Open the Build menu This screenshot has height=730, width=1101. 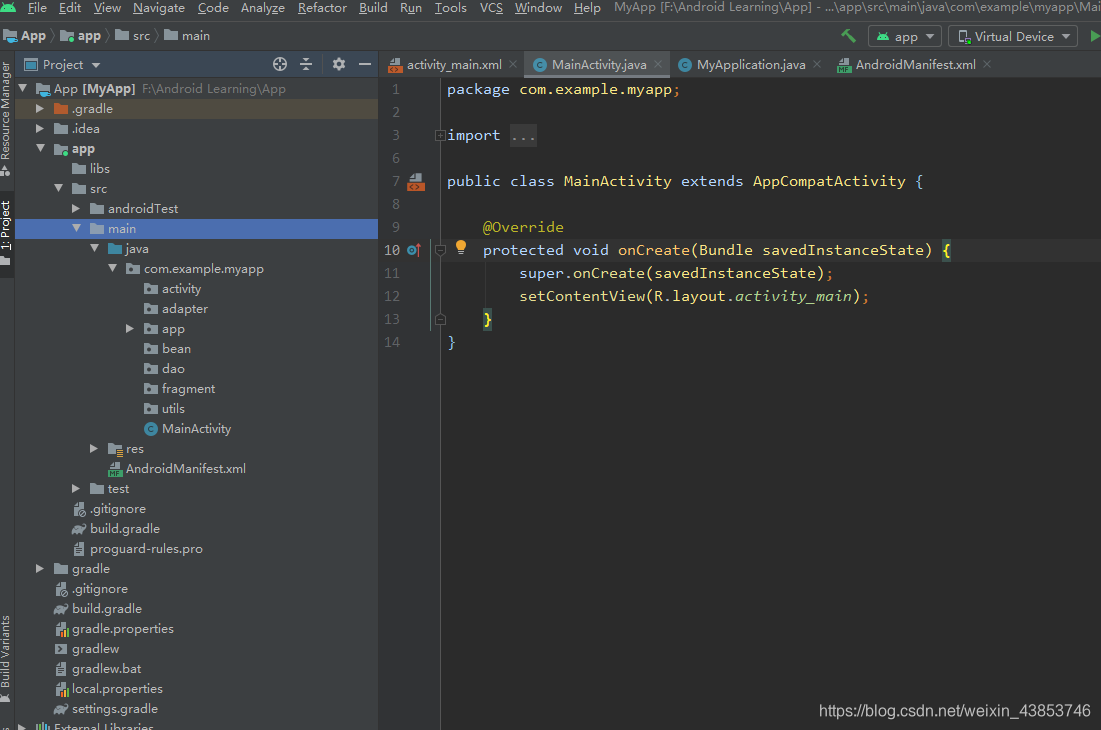373,8
